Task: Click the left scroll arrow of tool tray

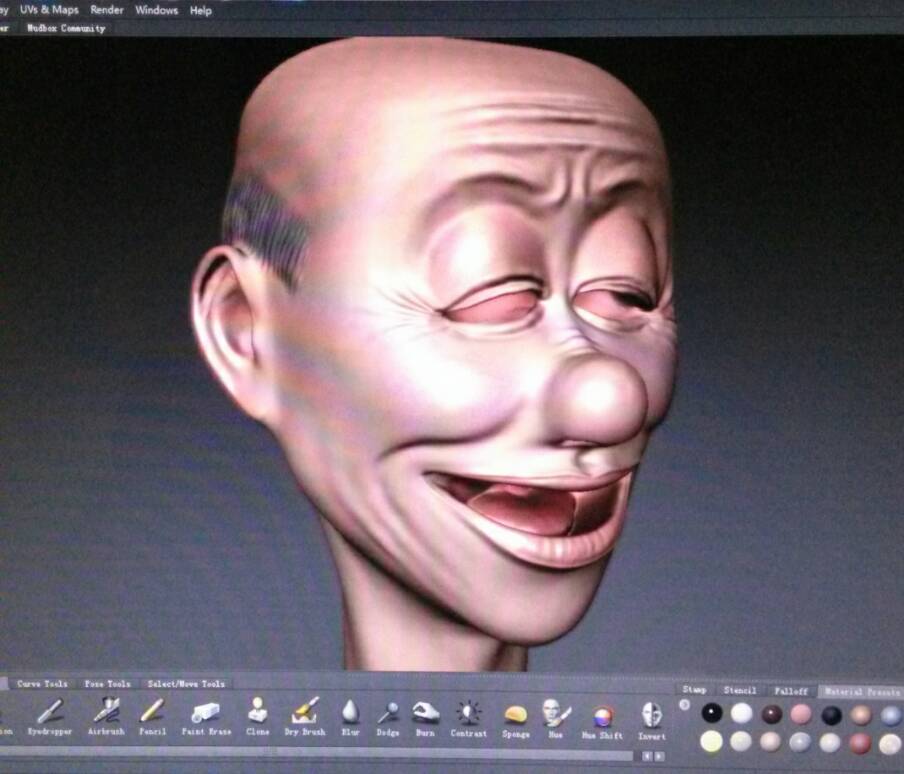Action: (x=647, y=756)
